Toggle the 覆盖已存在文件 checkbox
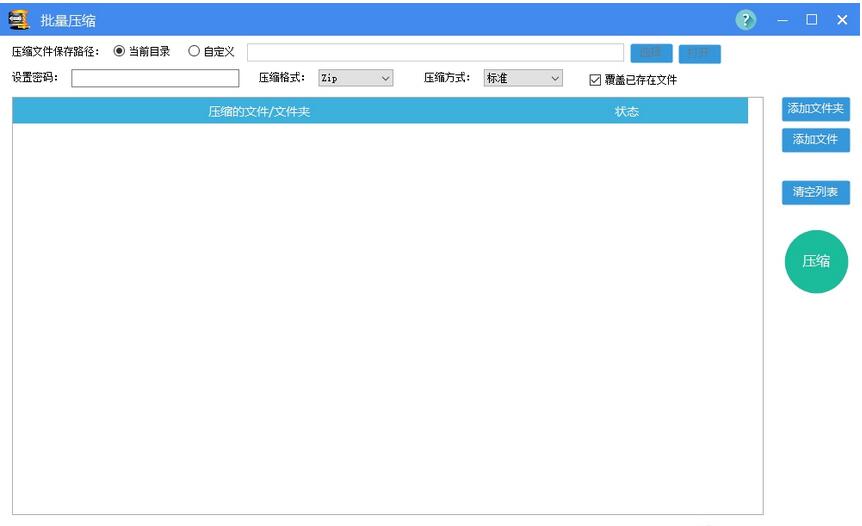Screen dimensions: 862x526 (595, 80)
